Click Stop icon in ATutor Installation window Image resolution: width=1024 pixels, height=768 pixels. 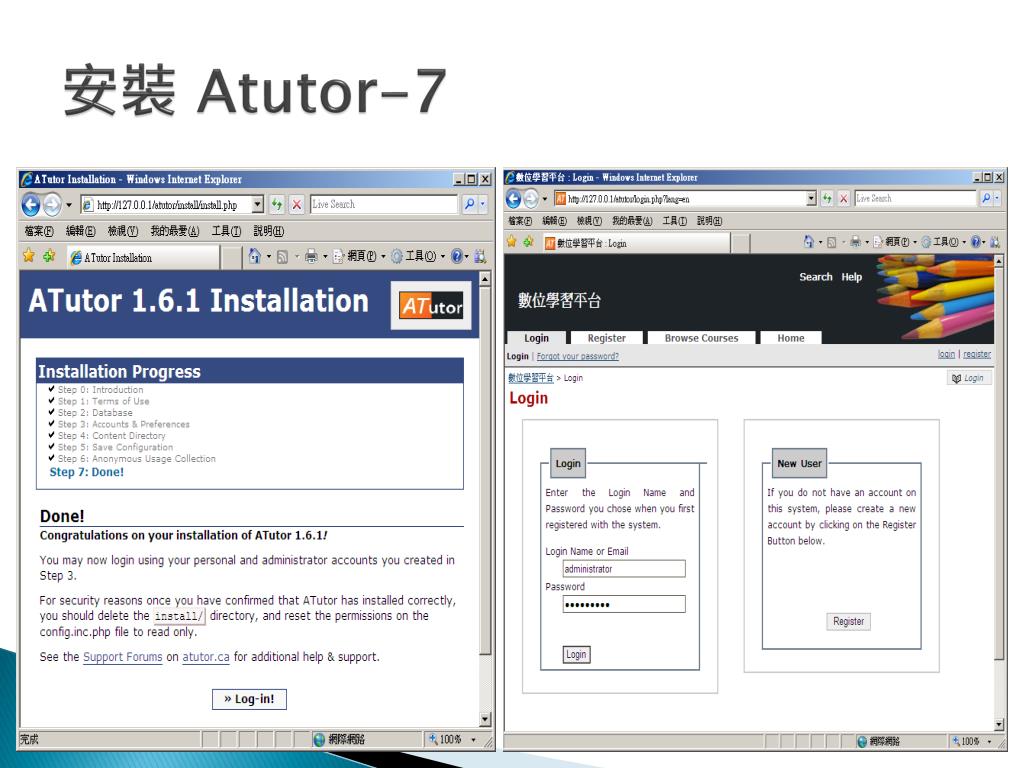point(296,204)
